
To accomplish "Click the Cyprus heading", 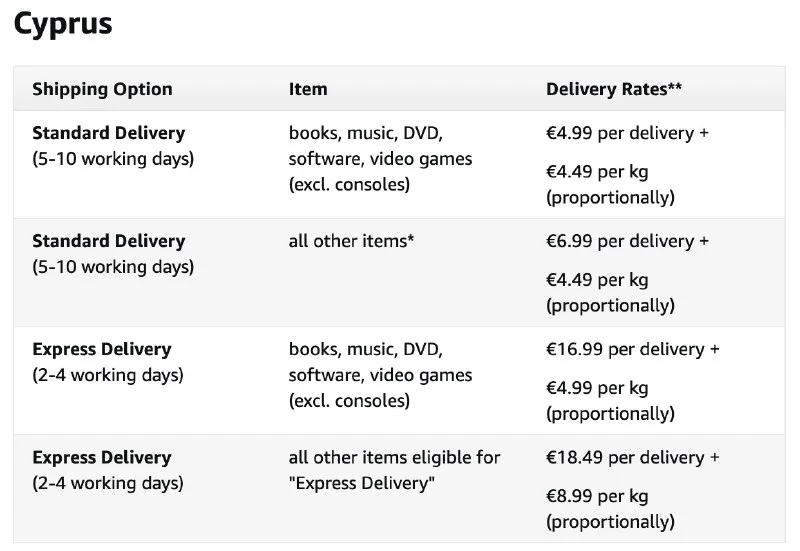I will pos(63,24).
